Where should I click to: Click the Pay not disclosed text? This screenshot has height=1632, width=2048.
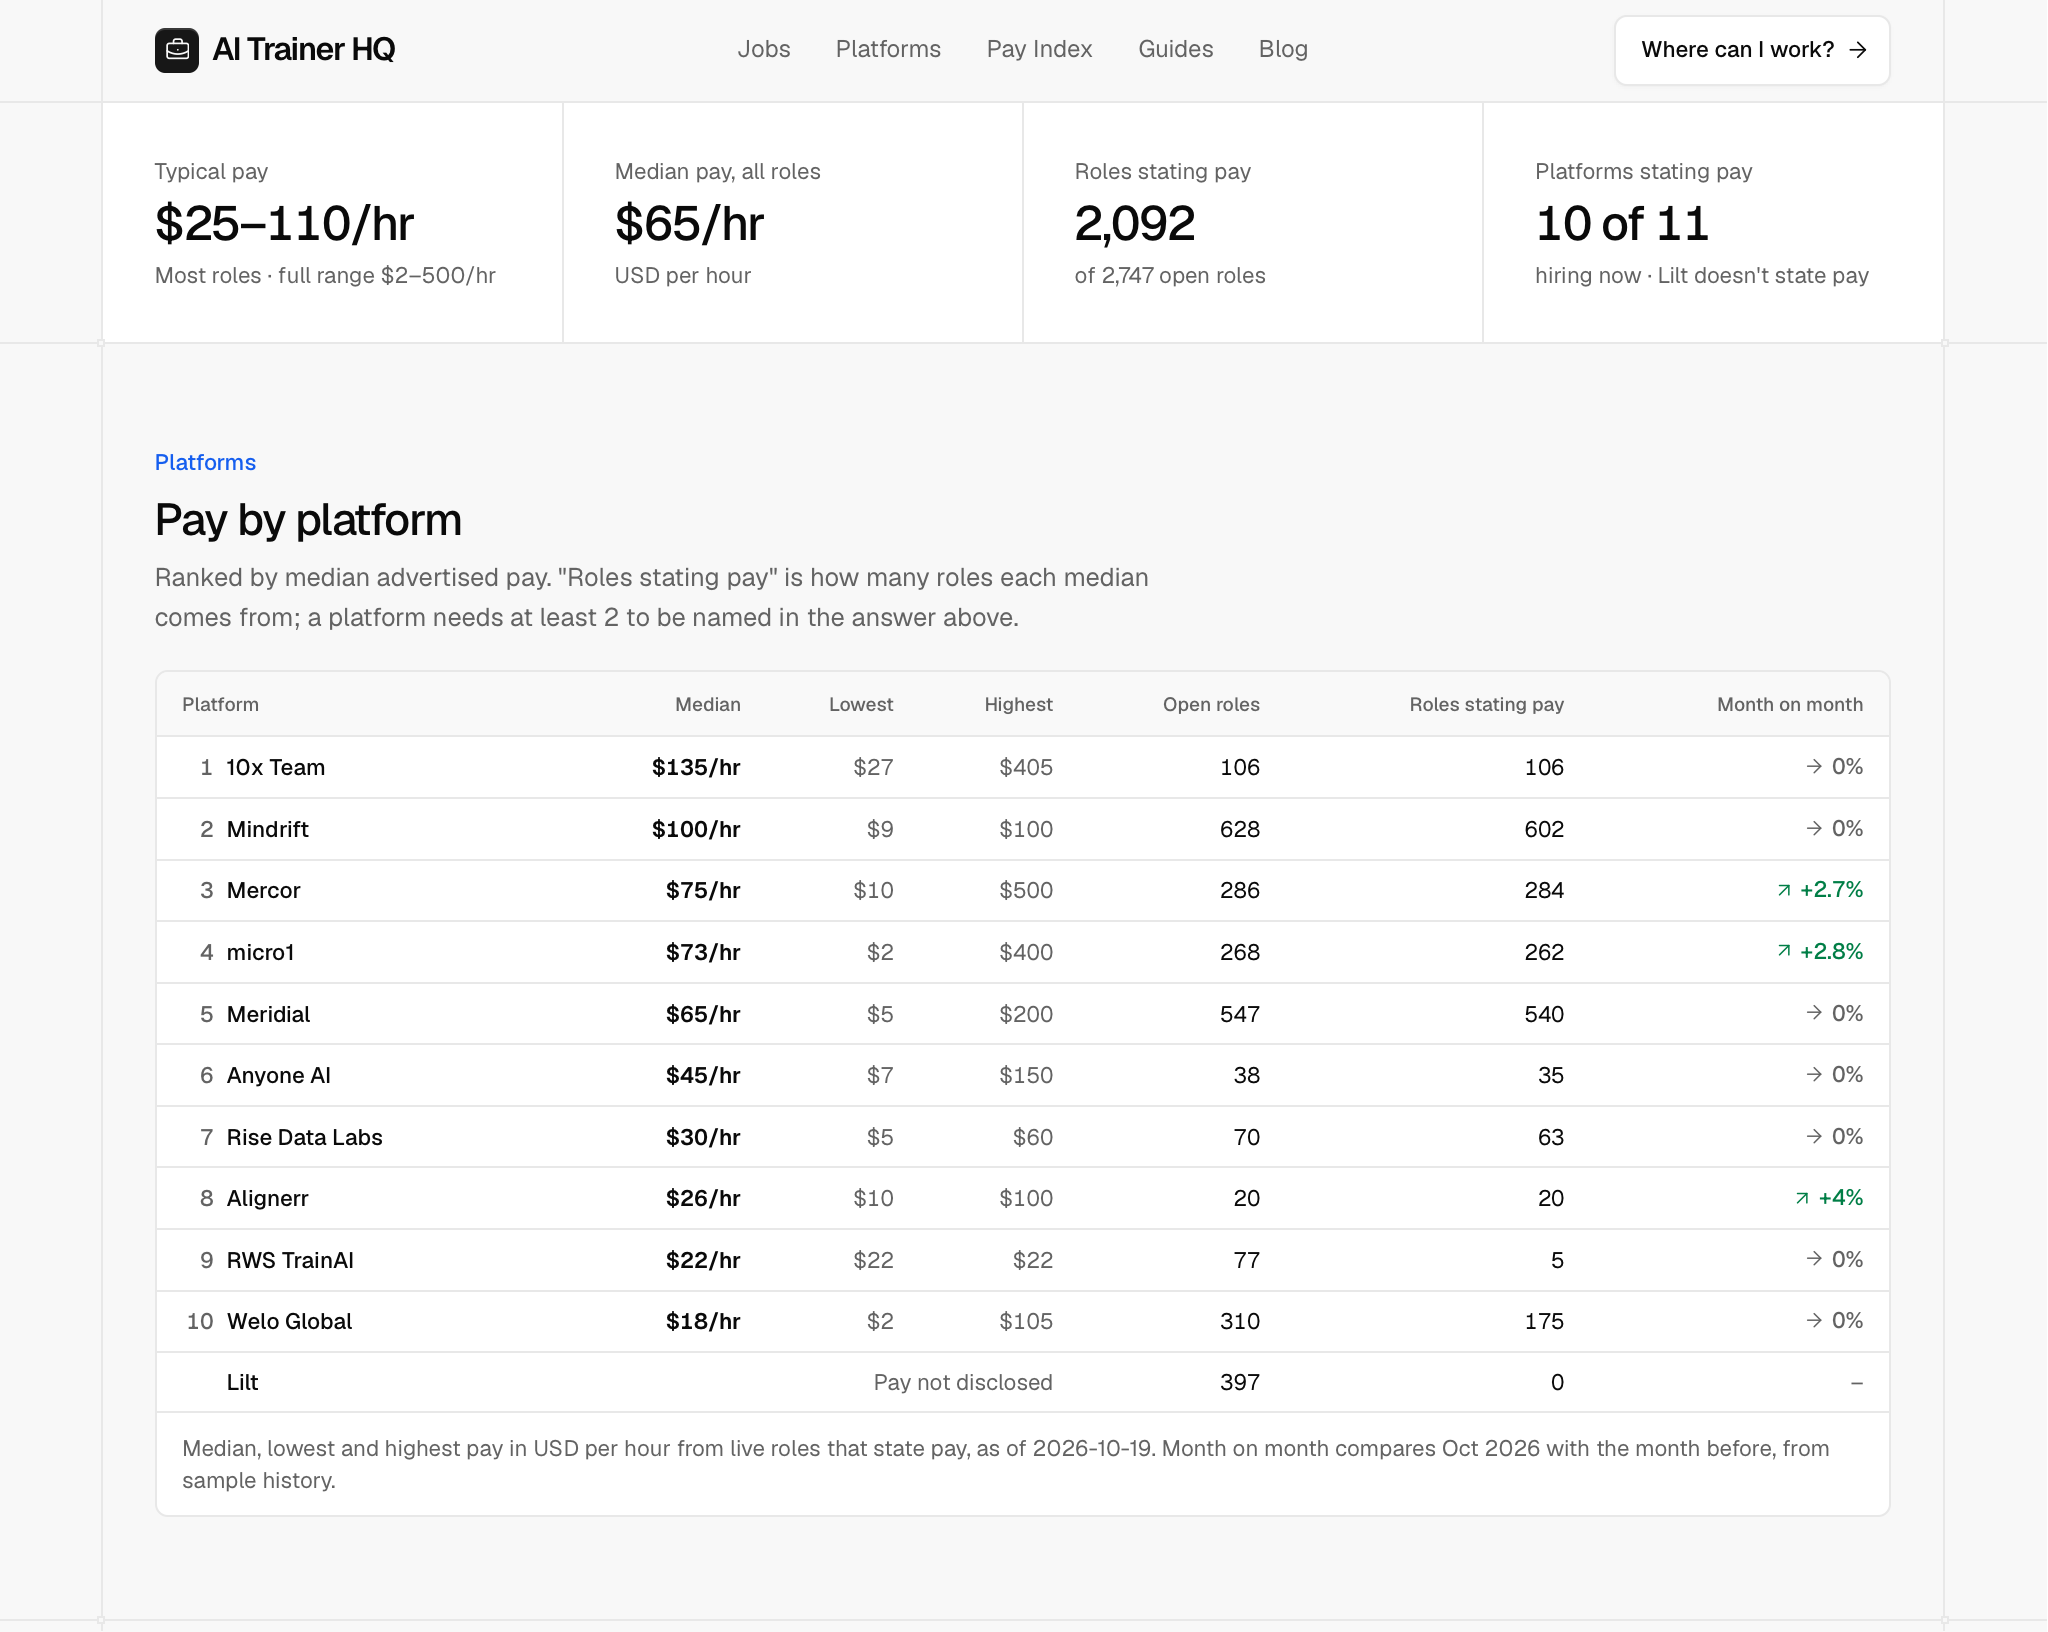[963, 1382]
